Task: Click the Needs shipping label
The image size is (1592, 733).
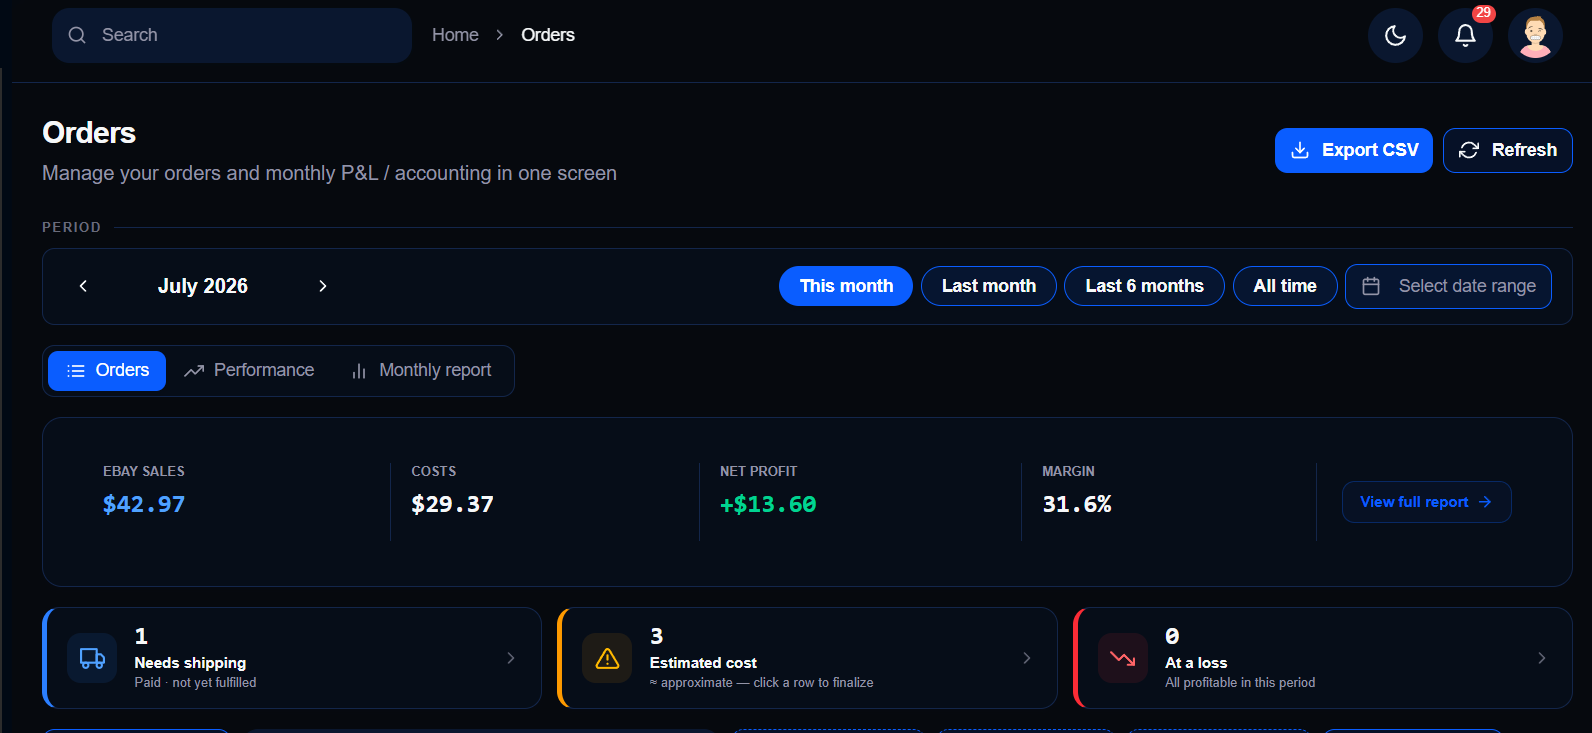Action: point(190,663)
